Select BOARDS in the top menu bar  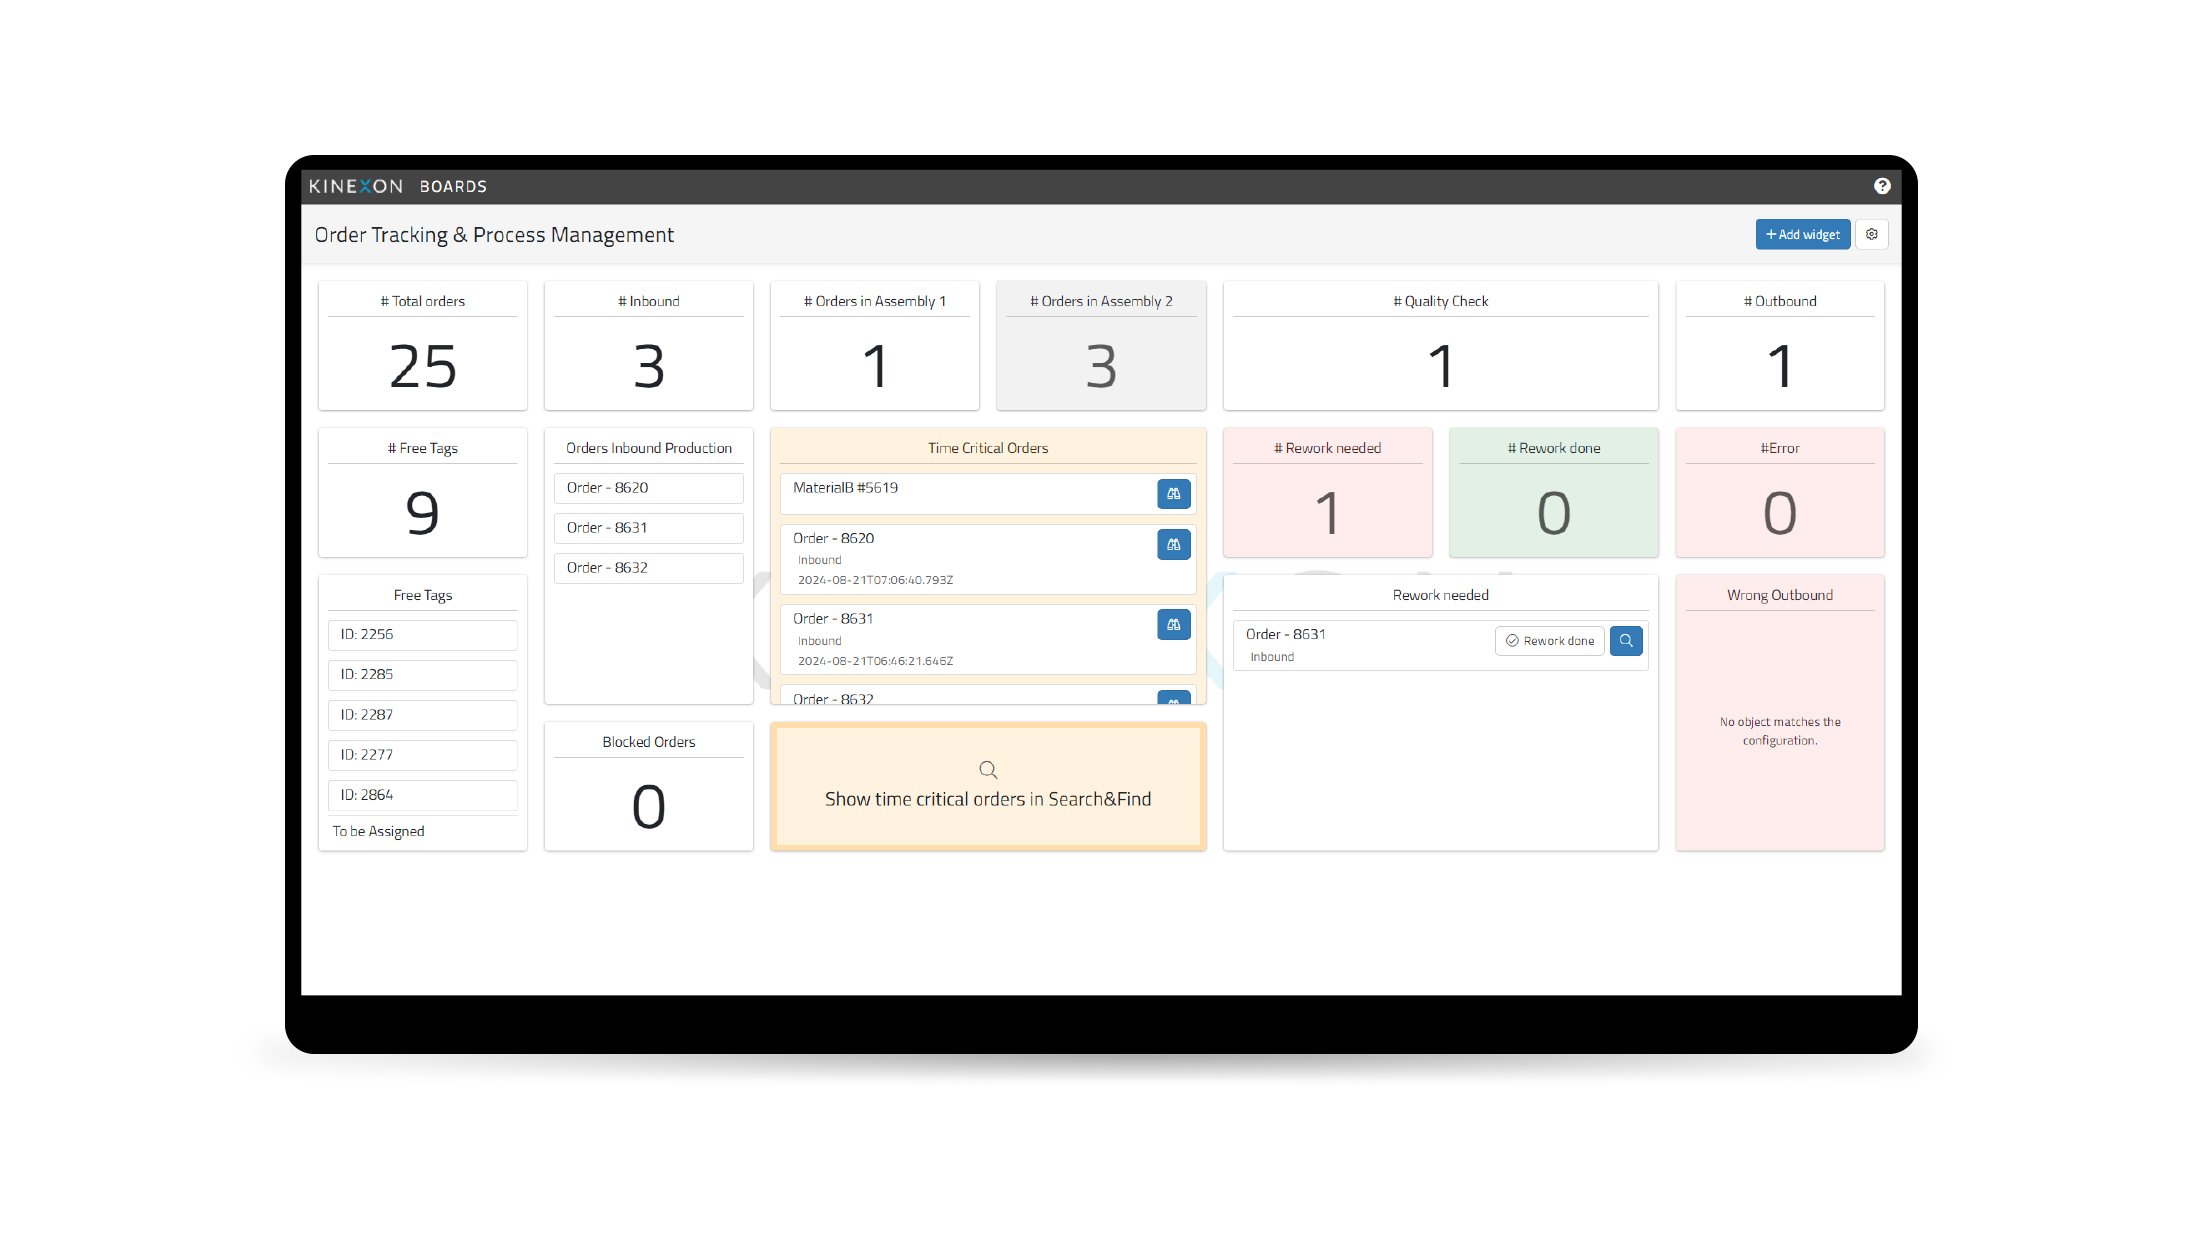click(452, 186)
